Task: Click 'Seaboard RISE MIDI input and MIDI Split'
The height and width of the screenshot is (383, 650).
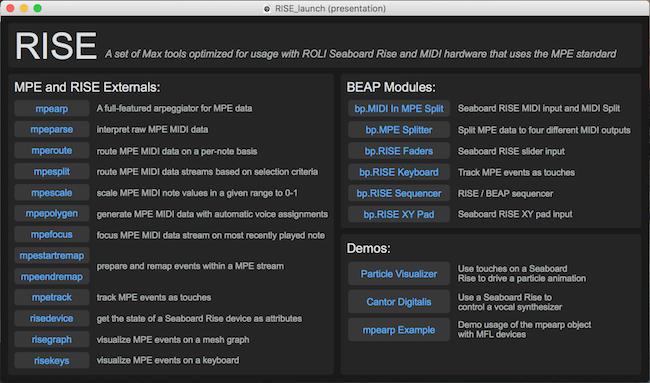Action: (539, 109)
